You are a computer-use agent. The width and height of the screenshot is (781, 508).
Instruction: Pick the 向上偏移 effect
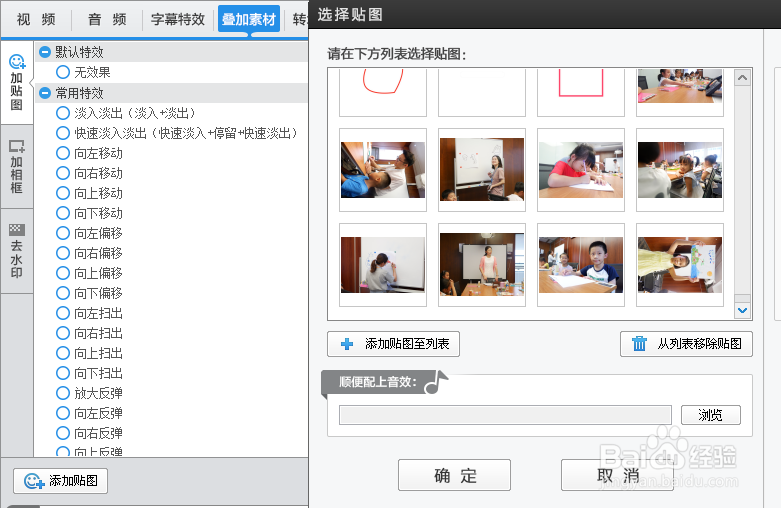coord(63,273)
